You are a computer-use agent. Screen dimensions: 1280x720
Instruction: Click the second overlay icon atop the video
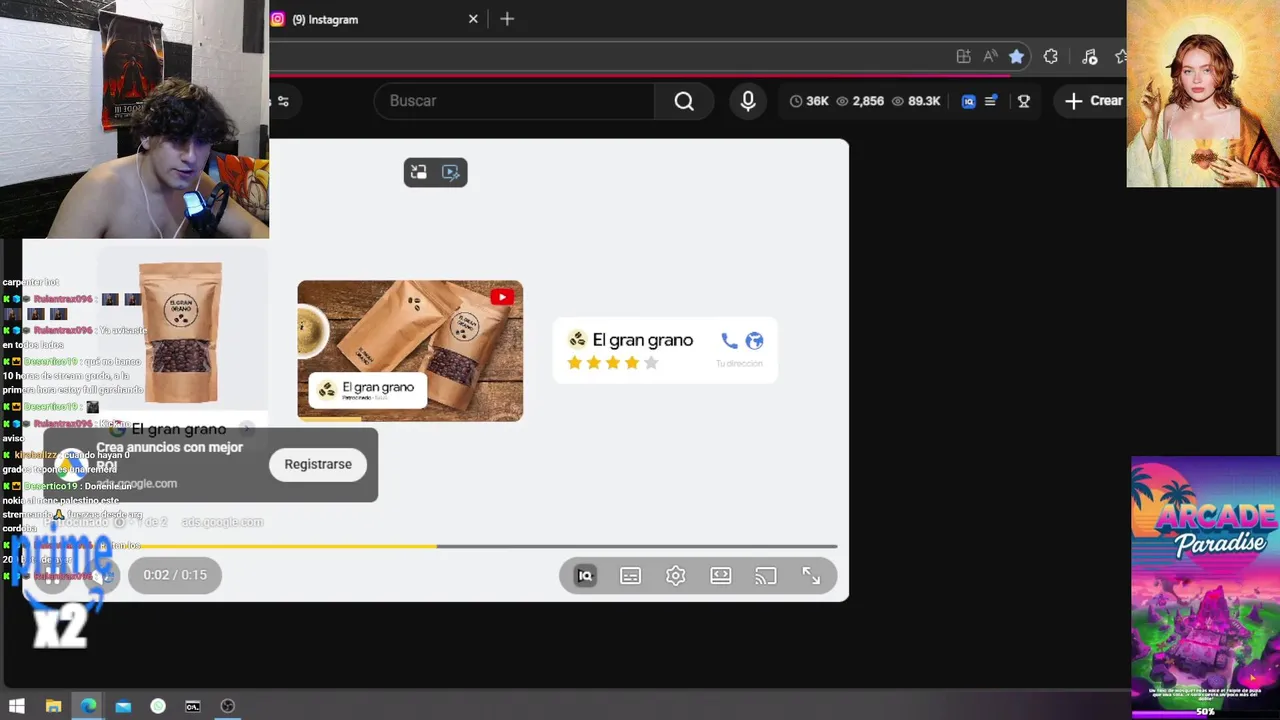(451, 173)
